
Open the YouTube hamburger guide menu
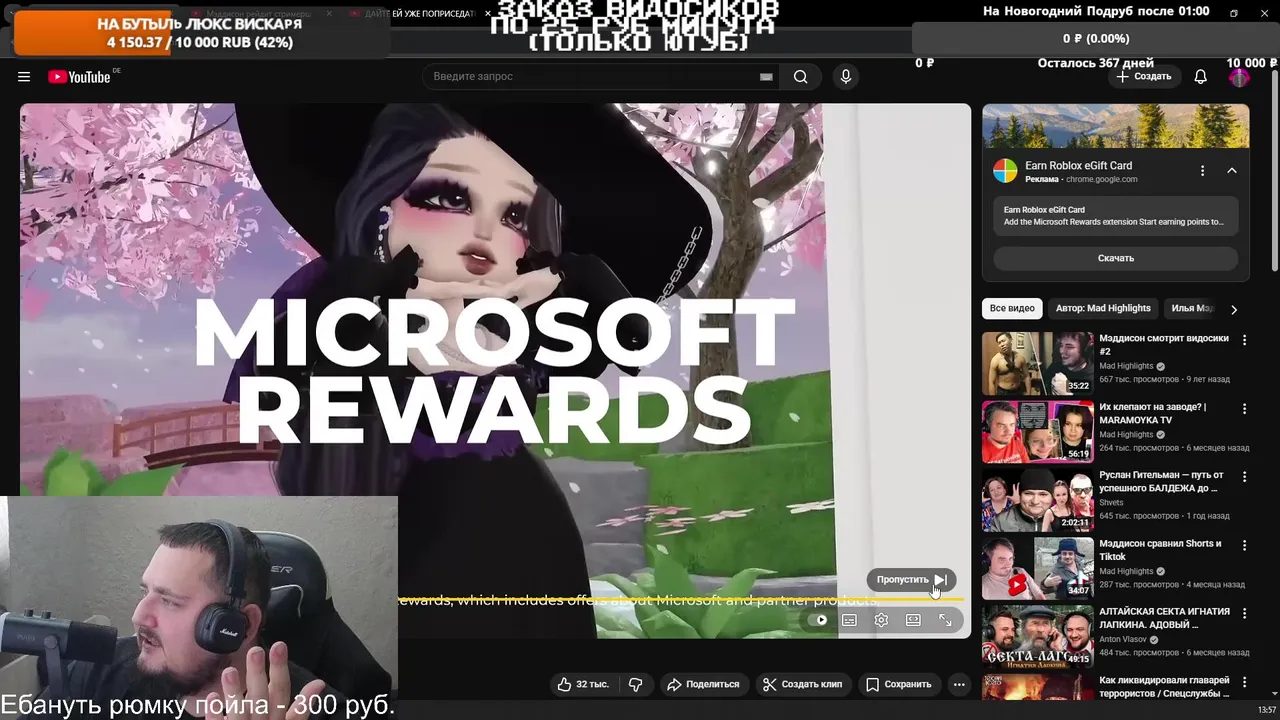(24, 77)
